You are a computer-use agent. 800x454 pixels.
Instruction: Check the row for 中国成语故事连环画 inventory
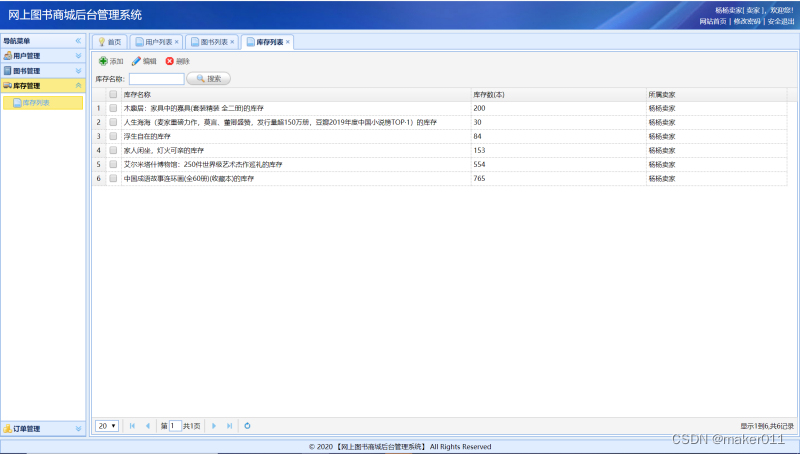point(113,179)
